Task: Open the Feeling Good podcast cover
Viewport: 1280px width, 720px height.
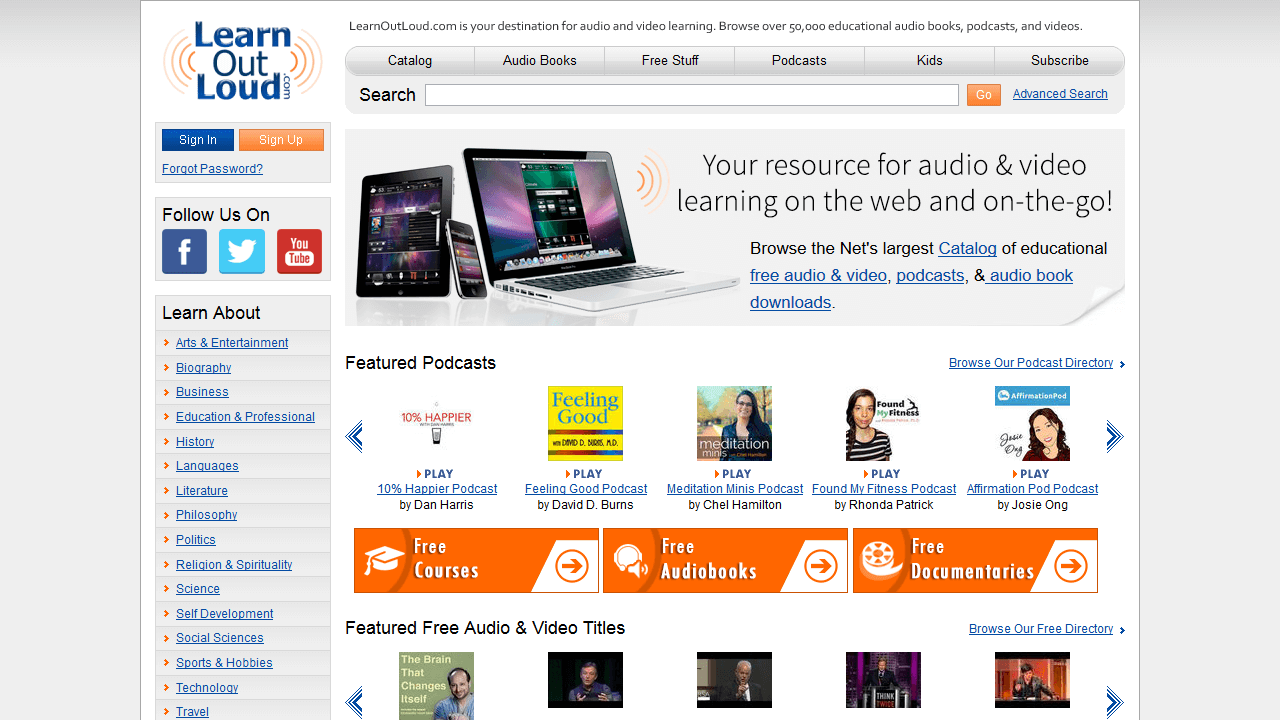Action: (x=585, y=424)
